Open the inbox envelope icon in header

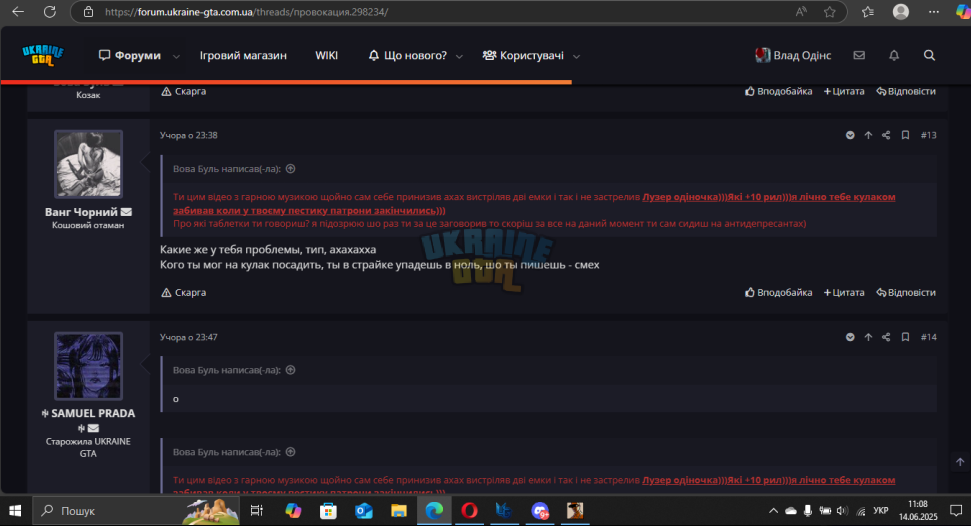click(859, 55)
